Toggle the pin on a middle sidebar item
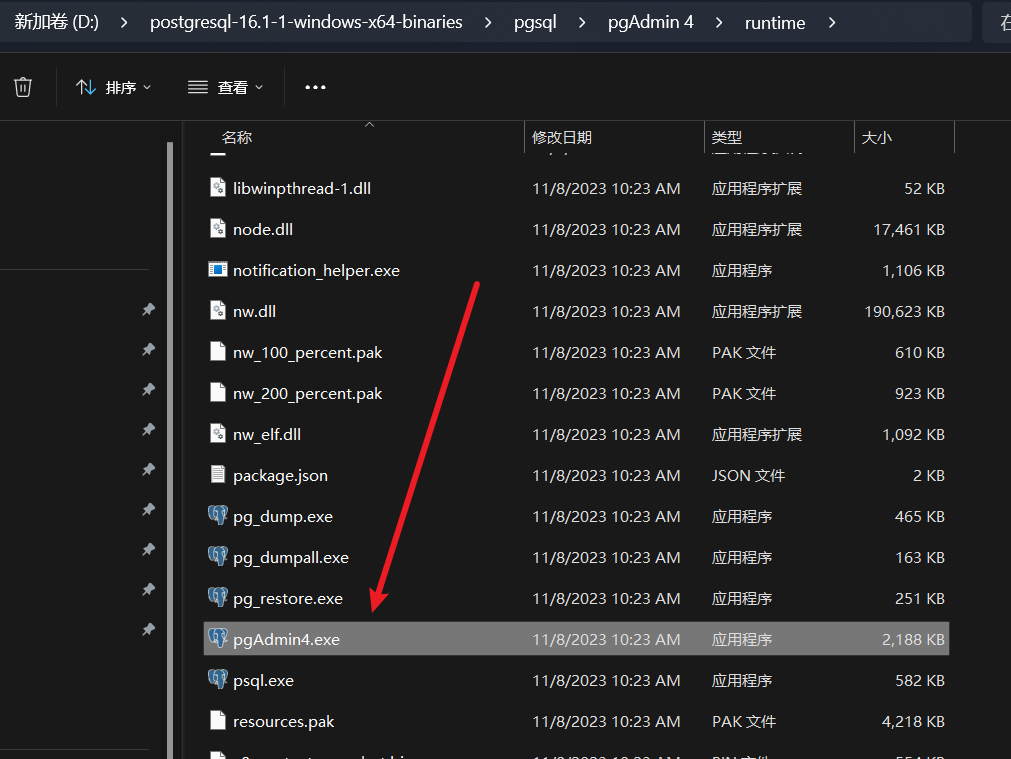This screenshot has height=759, width=1011. click(x=148, y=470)
